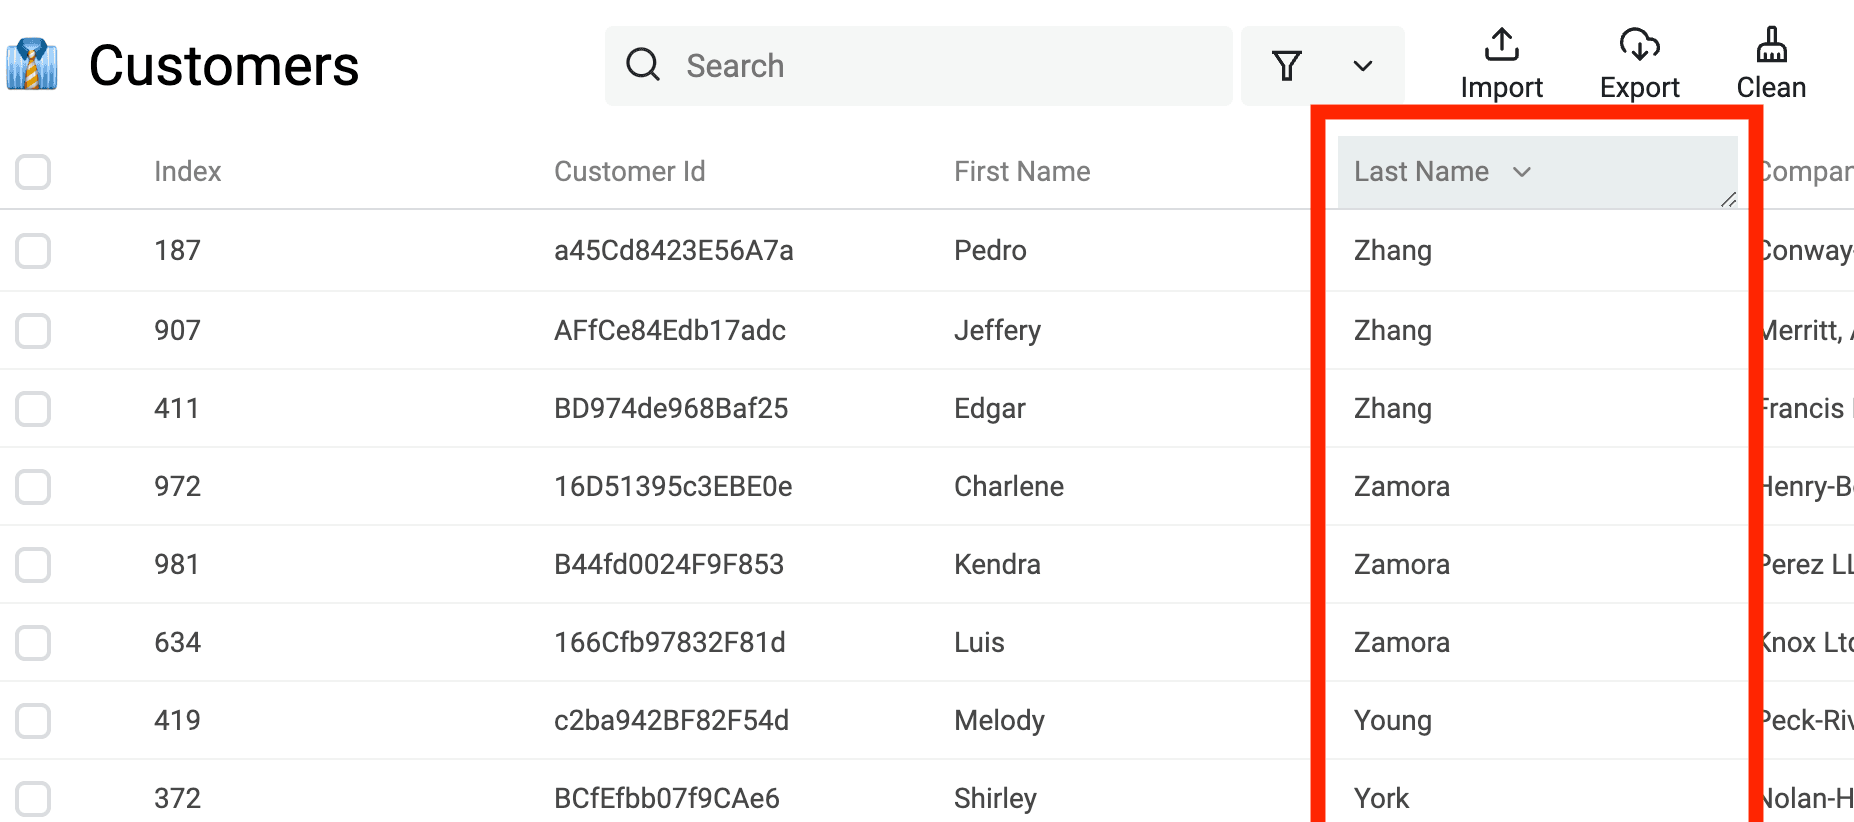The height and width of the screenshot is (822, 1854).
Task: Click the Last Name column resize handle
Action: click(1728, 200)
